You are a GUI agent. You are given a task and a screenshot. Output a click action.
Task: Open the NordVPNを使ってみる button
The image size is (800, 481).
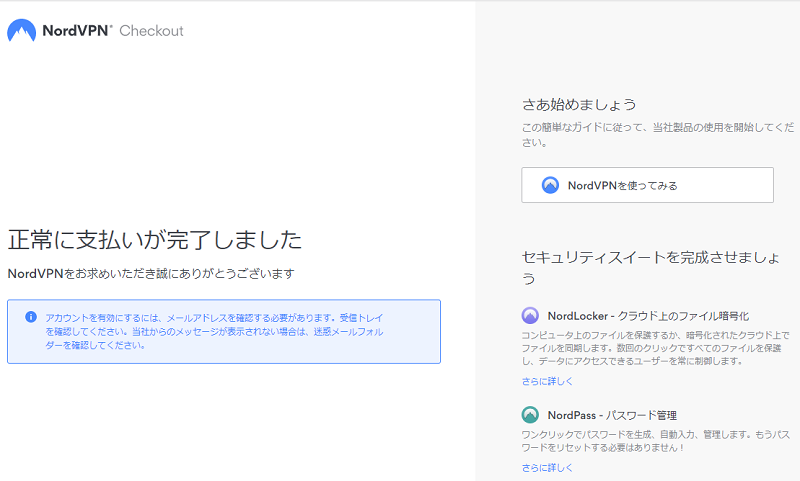coord(647,185)
